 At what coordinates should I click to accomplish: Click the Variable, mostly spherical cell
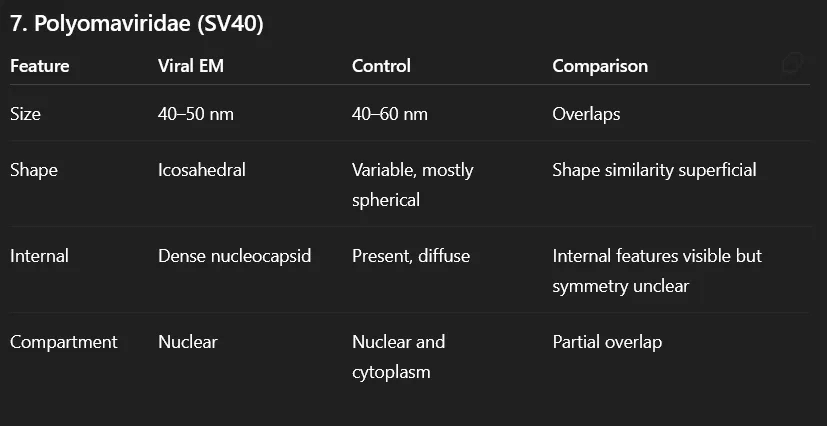(x=412, y=184)
